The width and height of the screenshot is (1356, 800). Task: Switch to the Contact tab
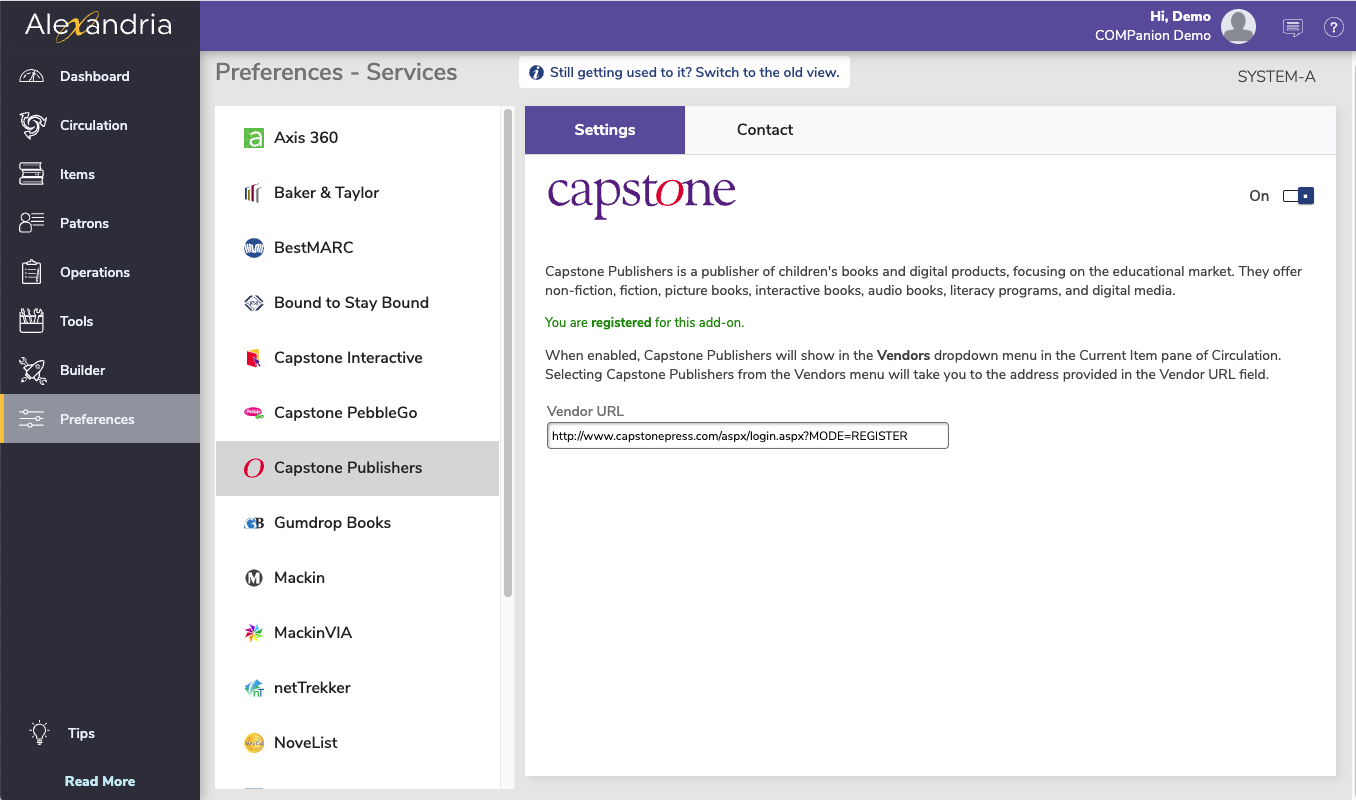764,130
